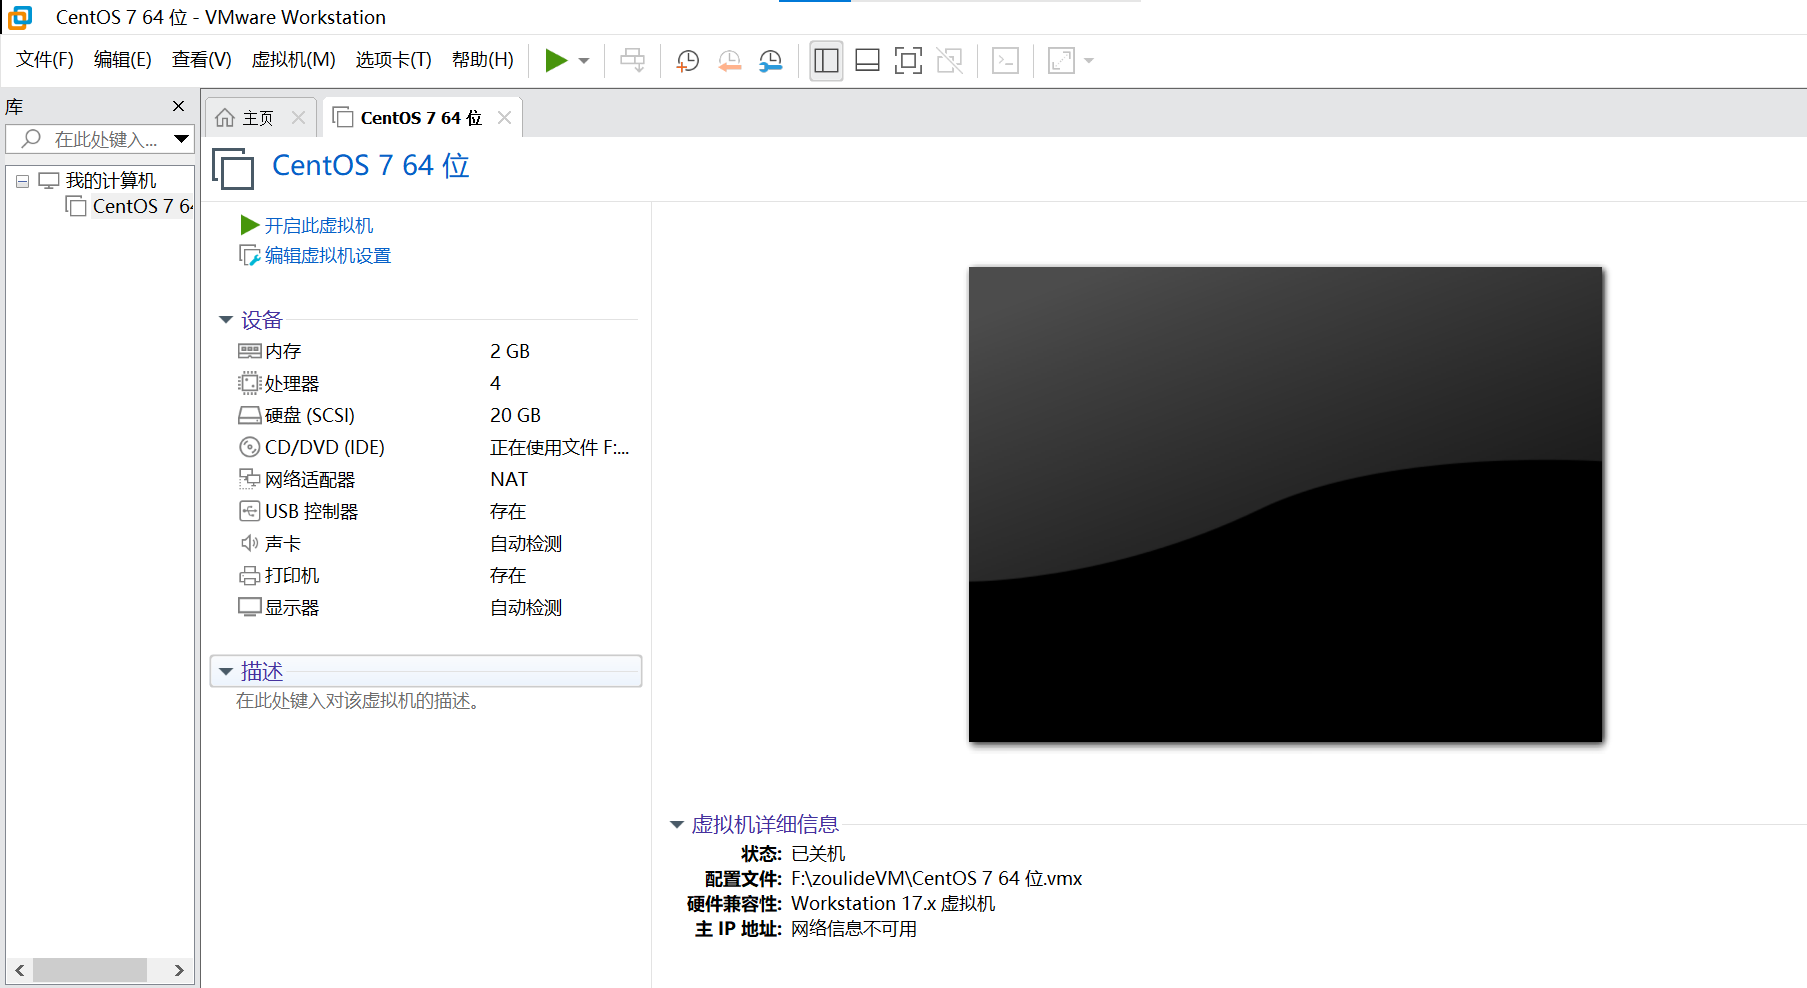The width and height of the screenshot is (1807, 988).
Task: Close the 主页 tab
Action: pos(298,118)
